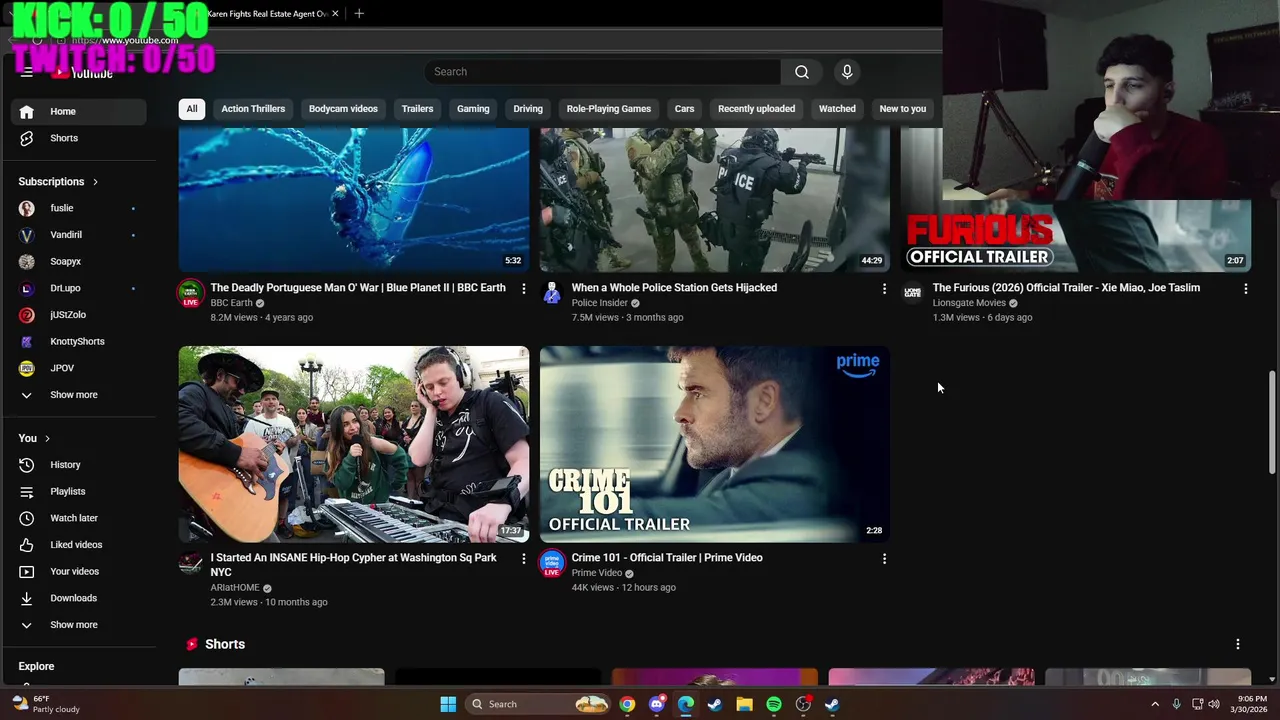The image size is (1280, 720).
Task: Play the Crime 101 trailer thumbnail
Action: [x=715, y=444]
